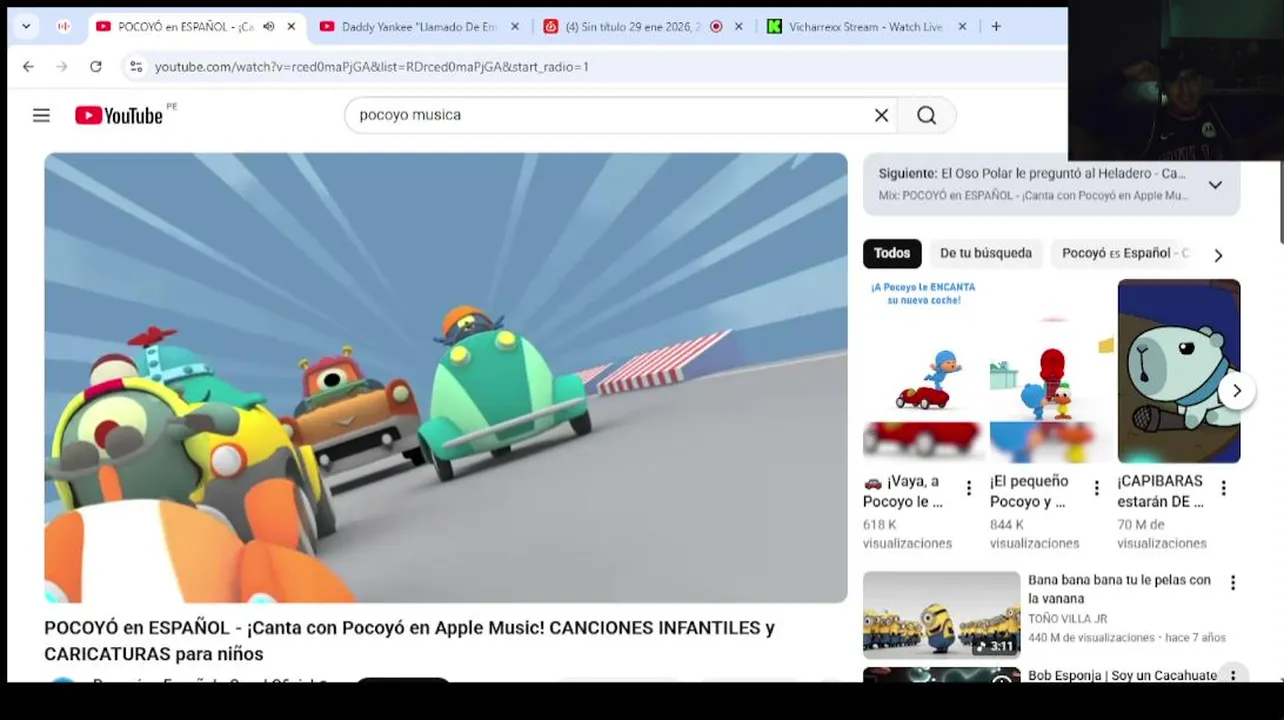Open a new browser tab
The width and height of the screenshot is (1284, 720).
[995, 27]
